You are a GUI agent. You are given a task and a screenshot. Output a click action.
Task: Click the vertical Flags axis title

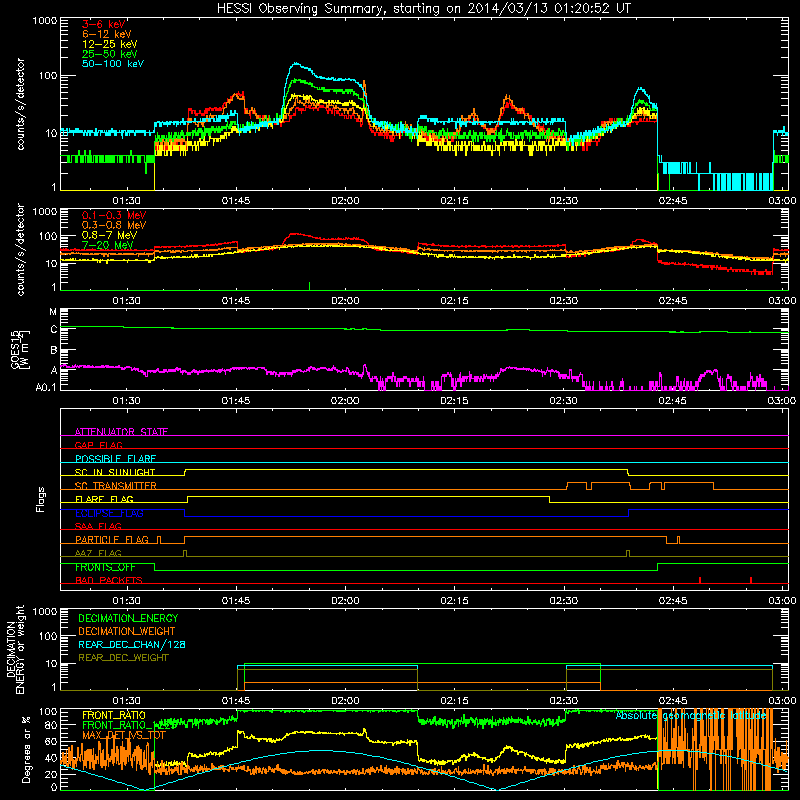41,499
